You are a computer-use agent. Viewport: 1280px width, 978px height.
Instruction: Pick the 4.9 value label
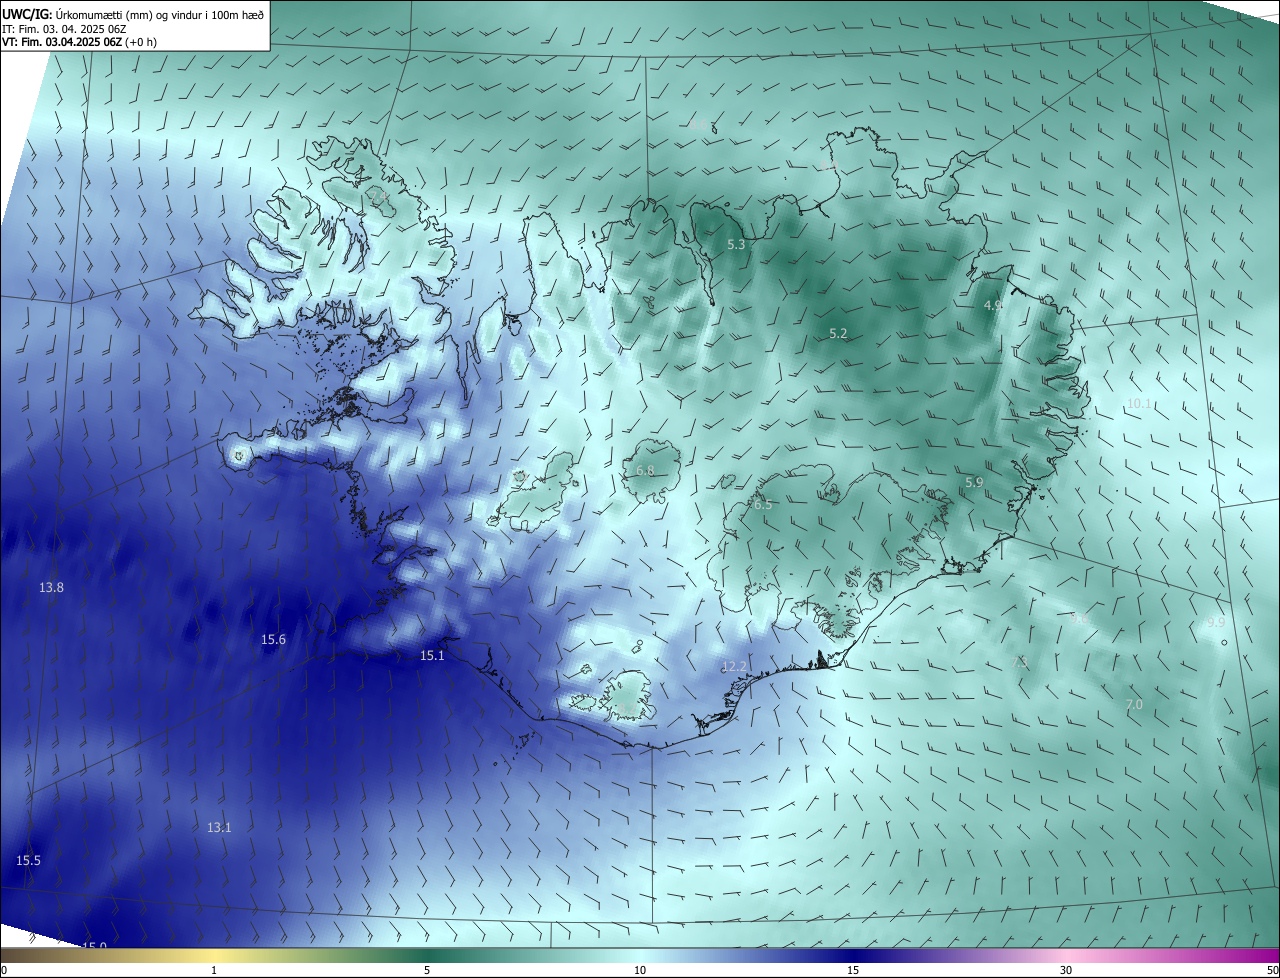click(993, 305)
